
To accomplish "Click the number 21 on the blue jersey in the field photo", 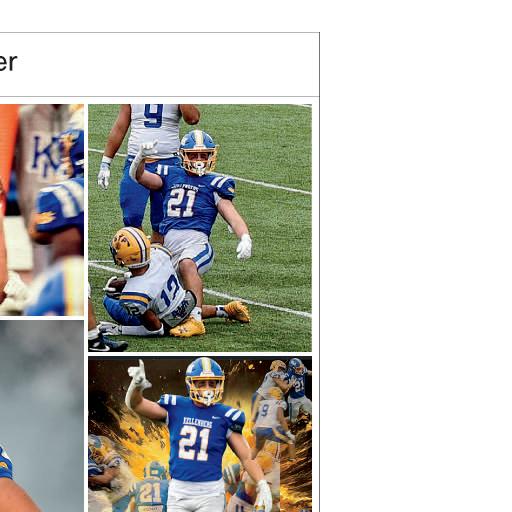I will coord(182,203).
